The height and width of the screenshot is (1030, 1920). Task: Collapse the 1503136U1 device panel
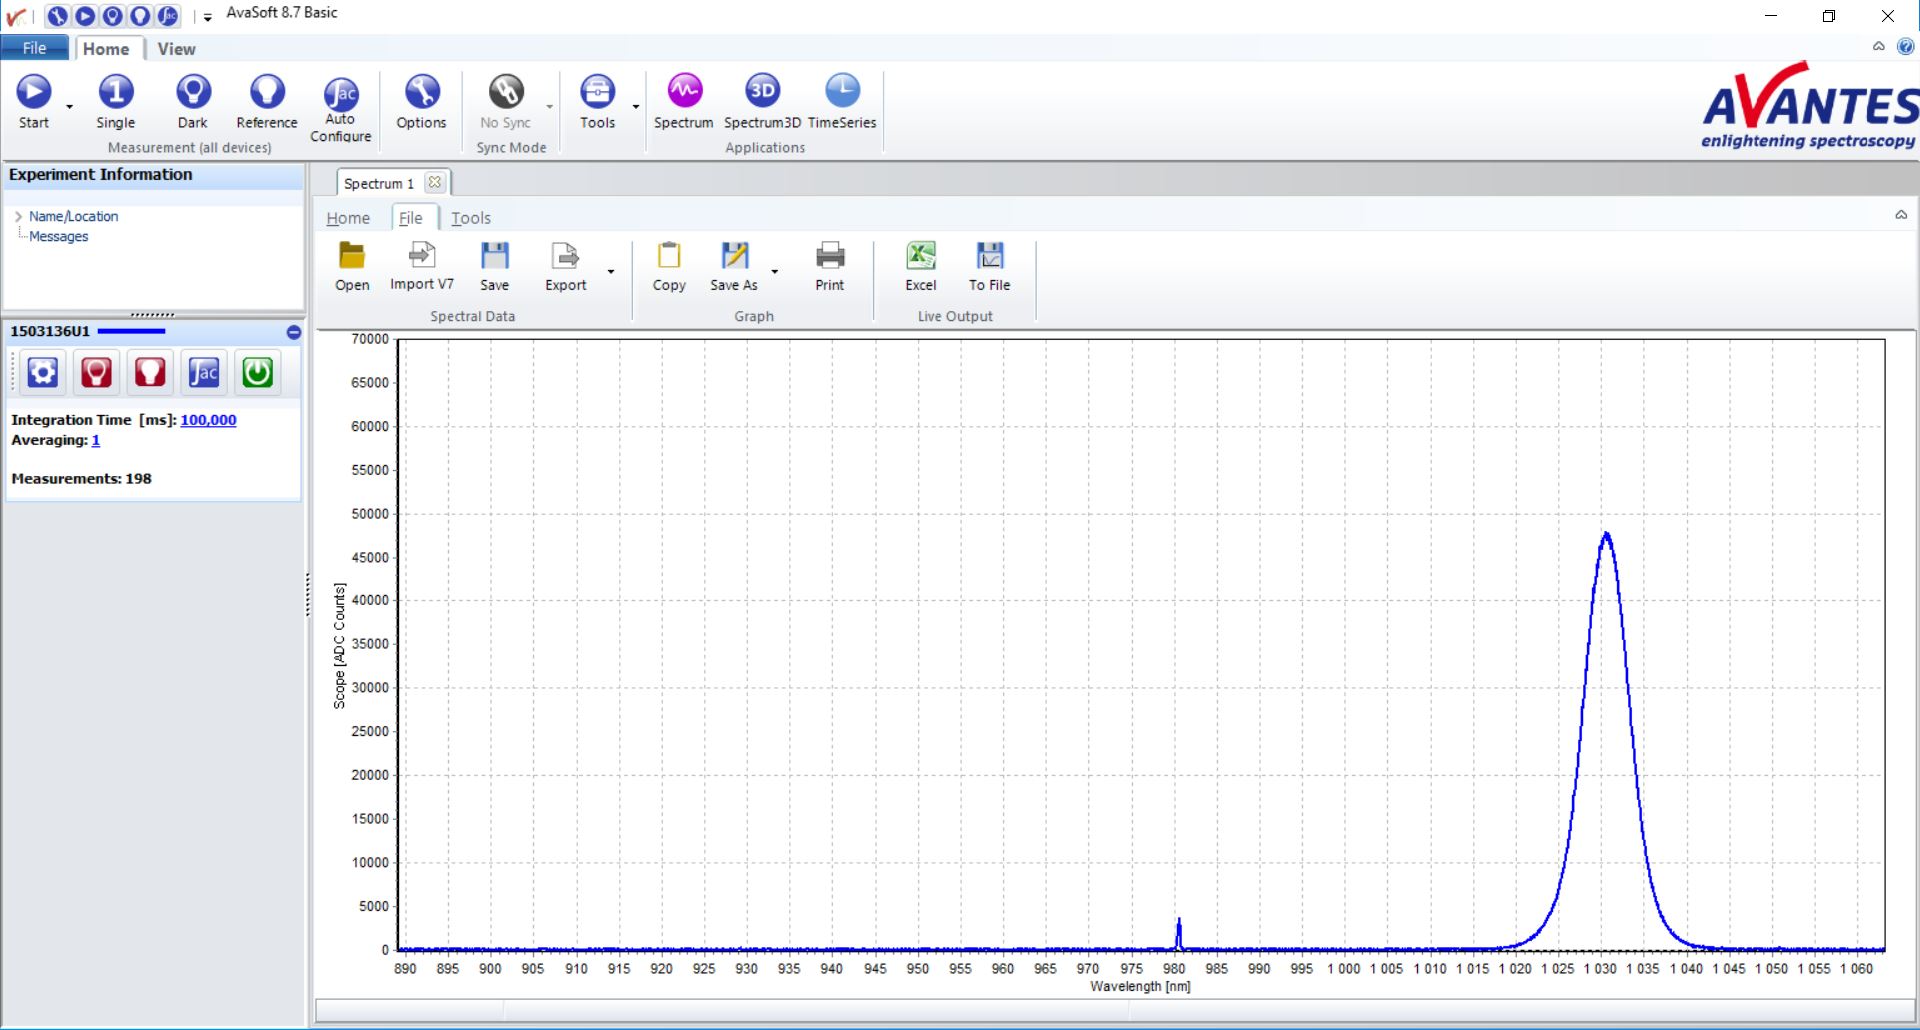pos(293,332)
